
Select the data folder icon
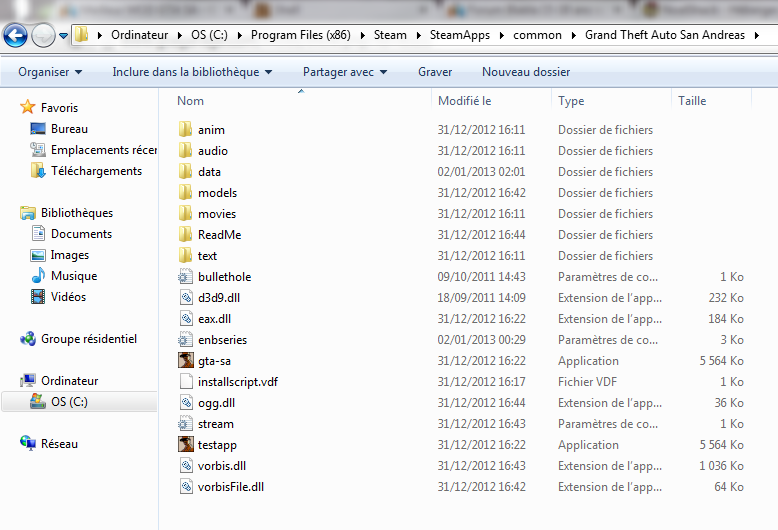click(185, 171)
